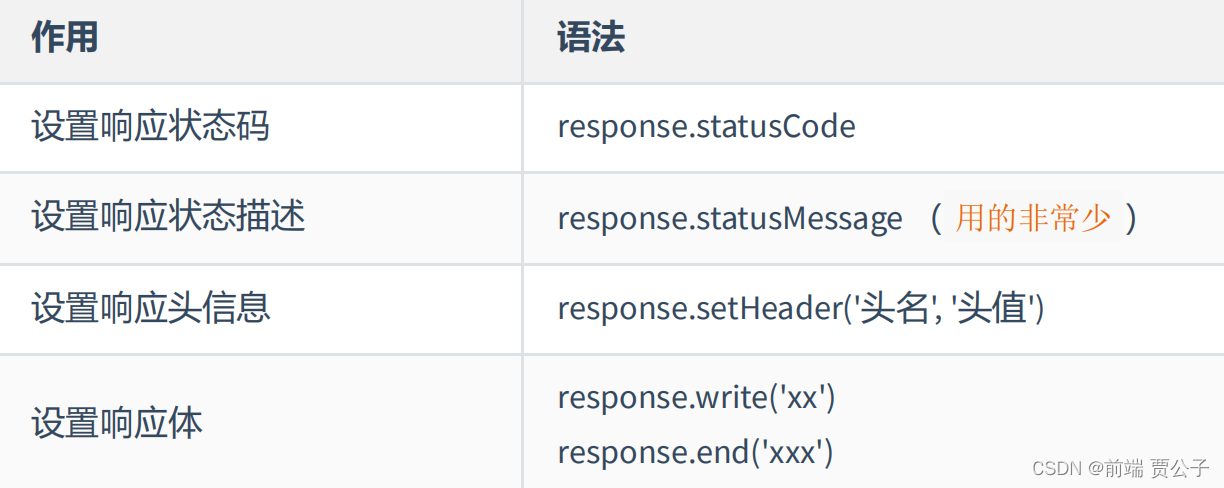Screen dimensions: 1224x488
Task: Click the @前端 贾公子 author watermark
Action: 1150,468
